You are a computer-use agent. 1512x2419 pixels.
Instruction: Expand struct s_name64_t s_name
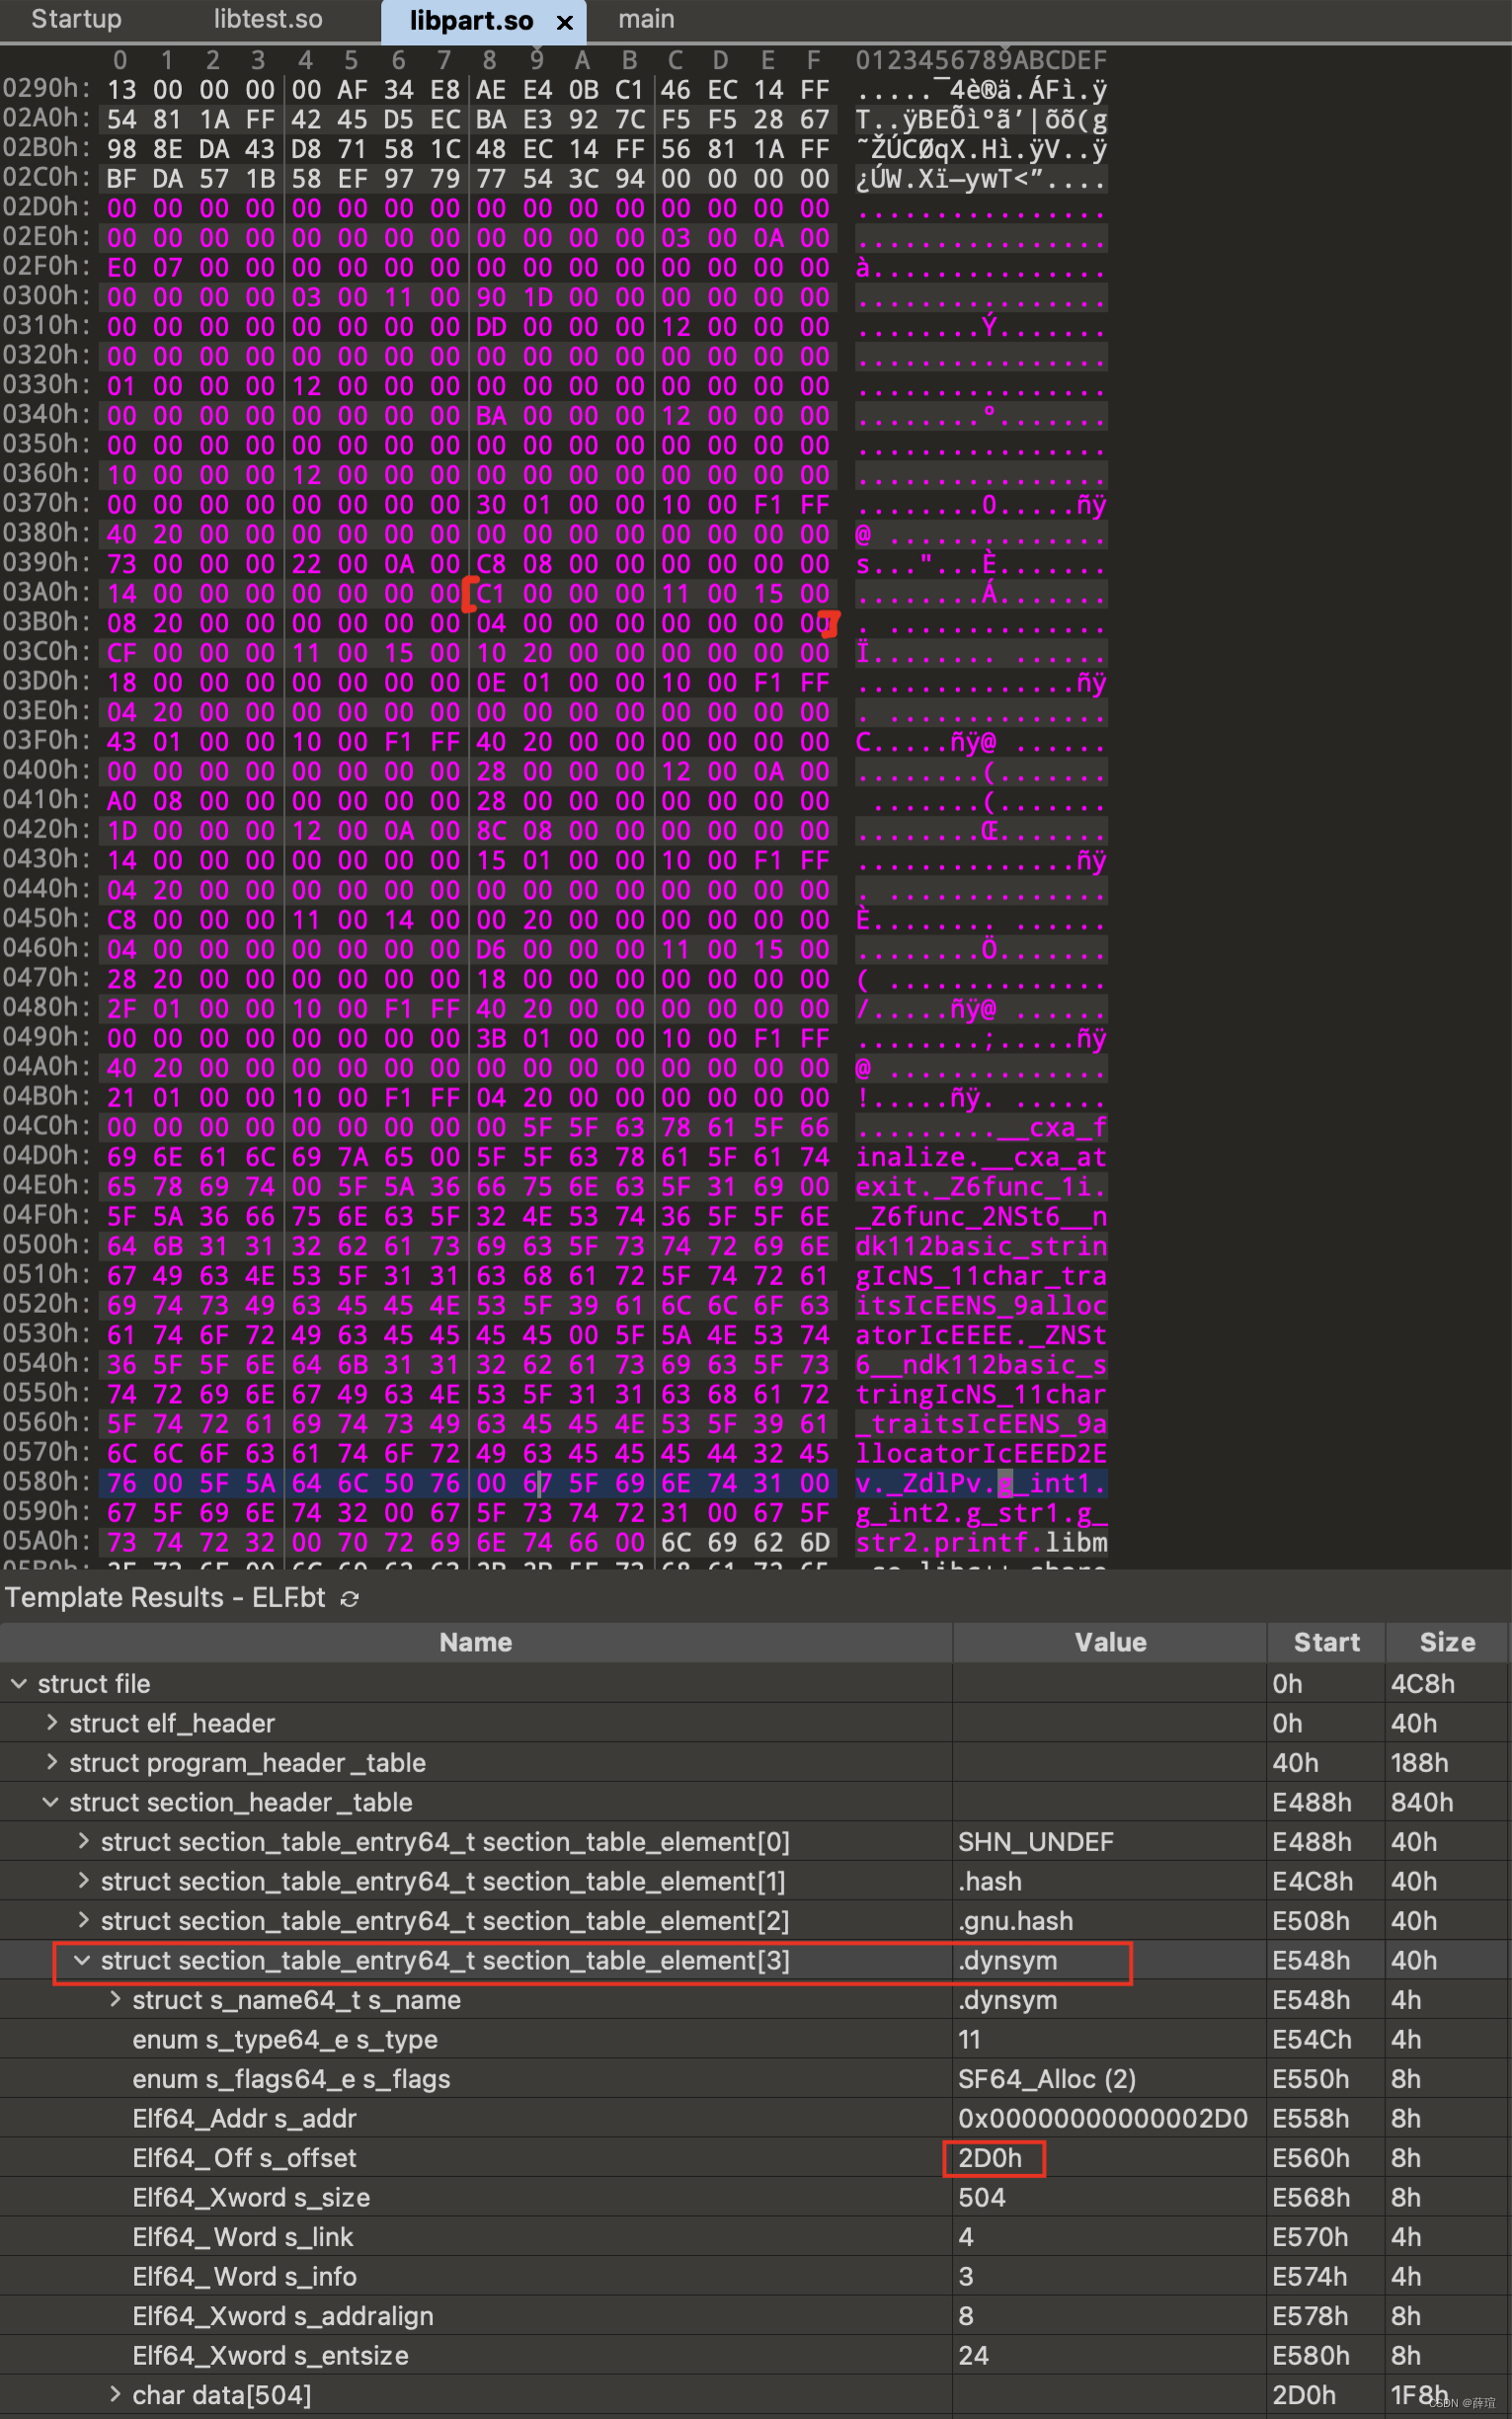point(116,1999)
